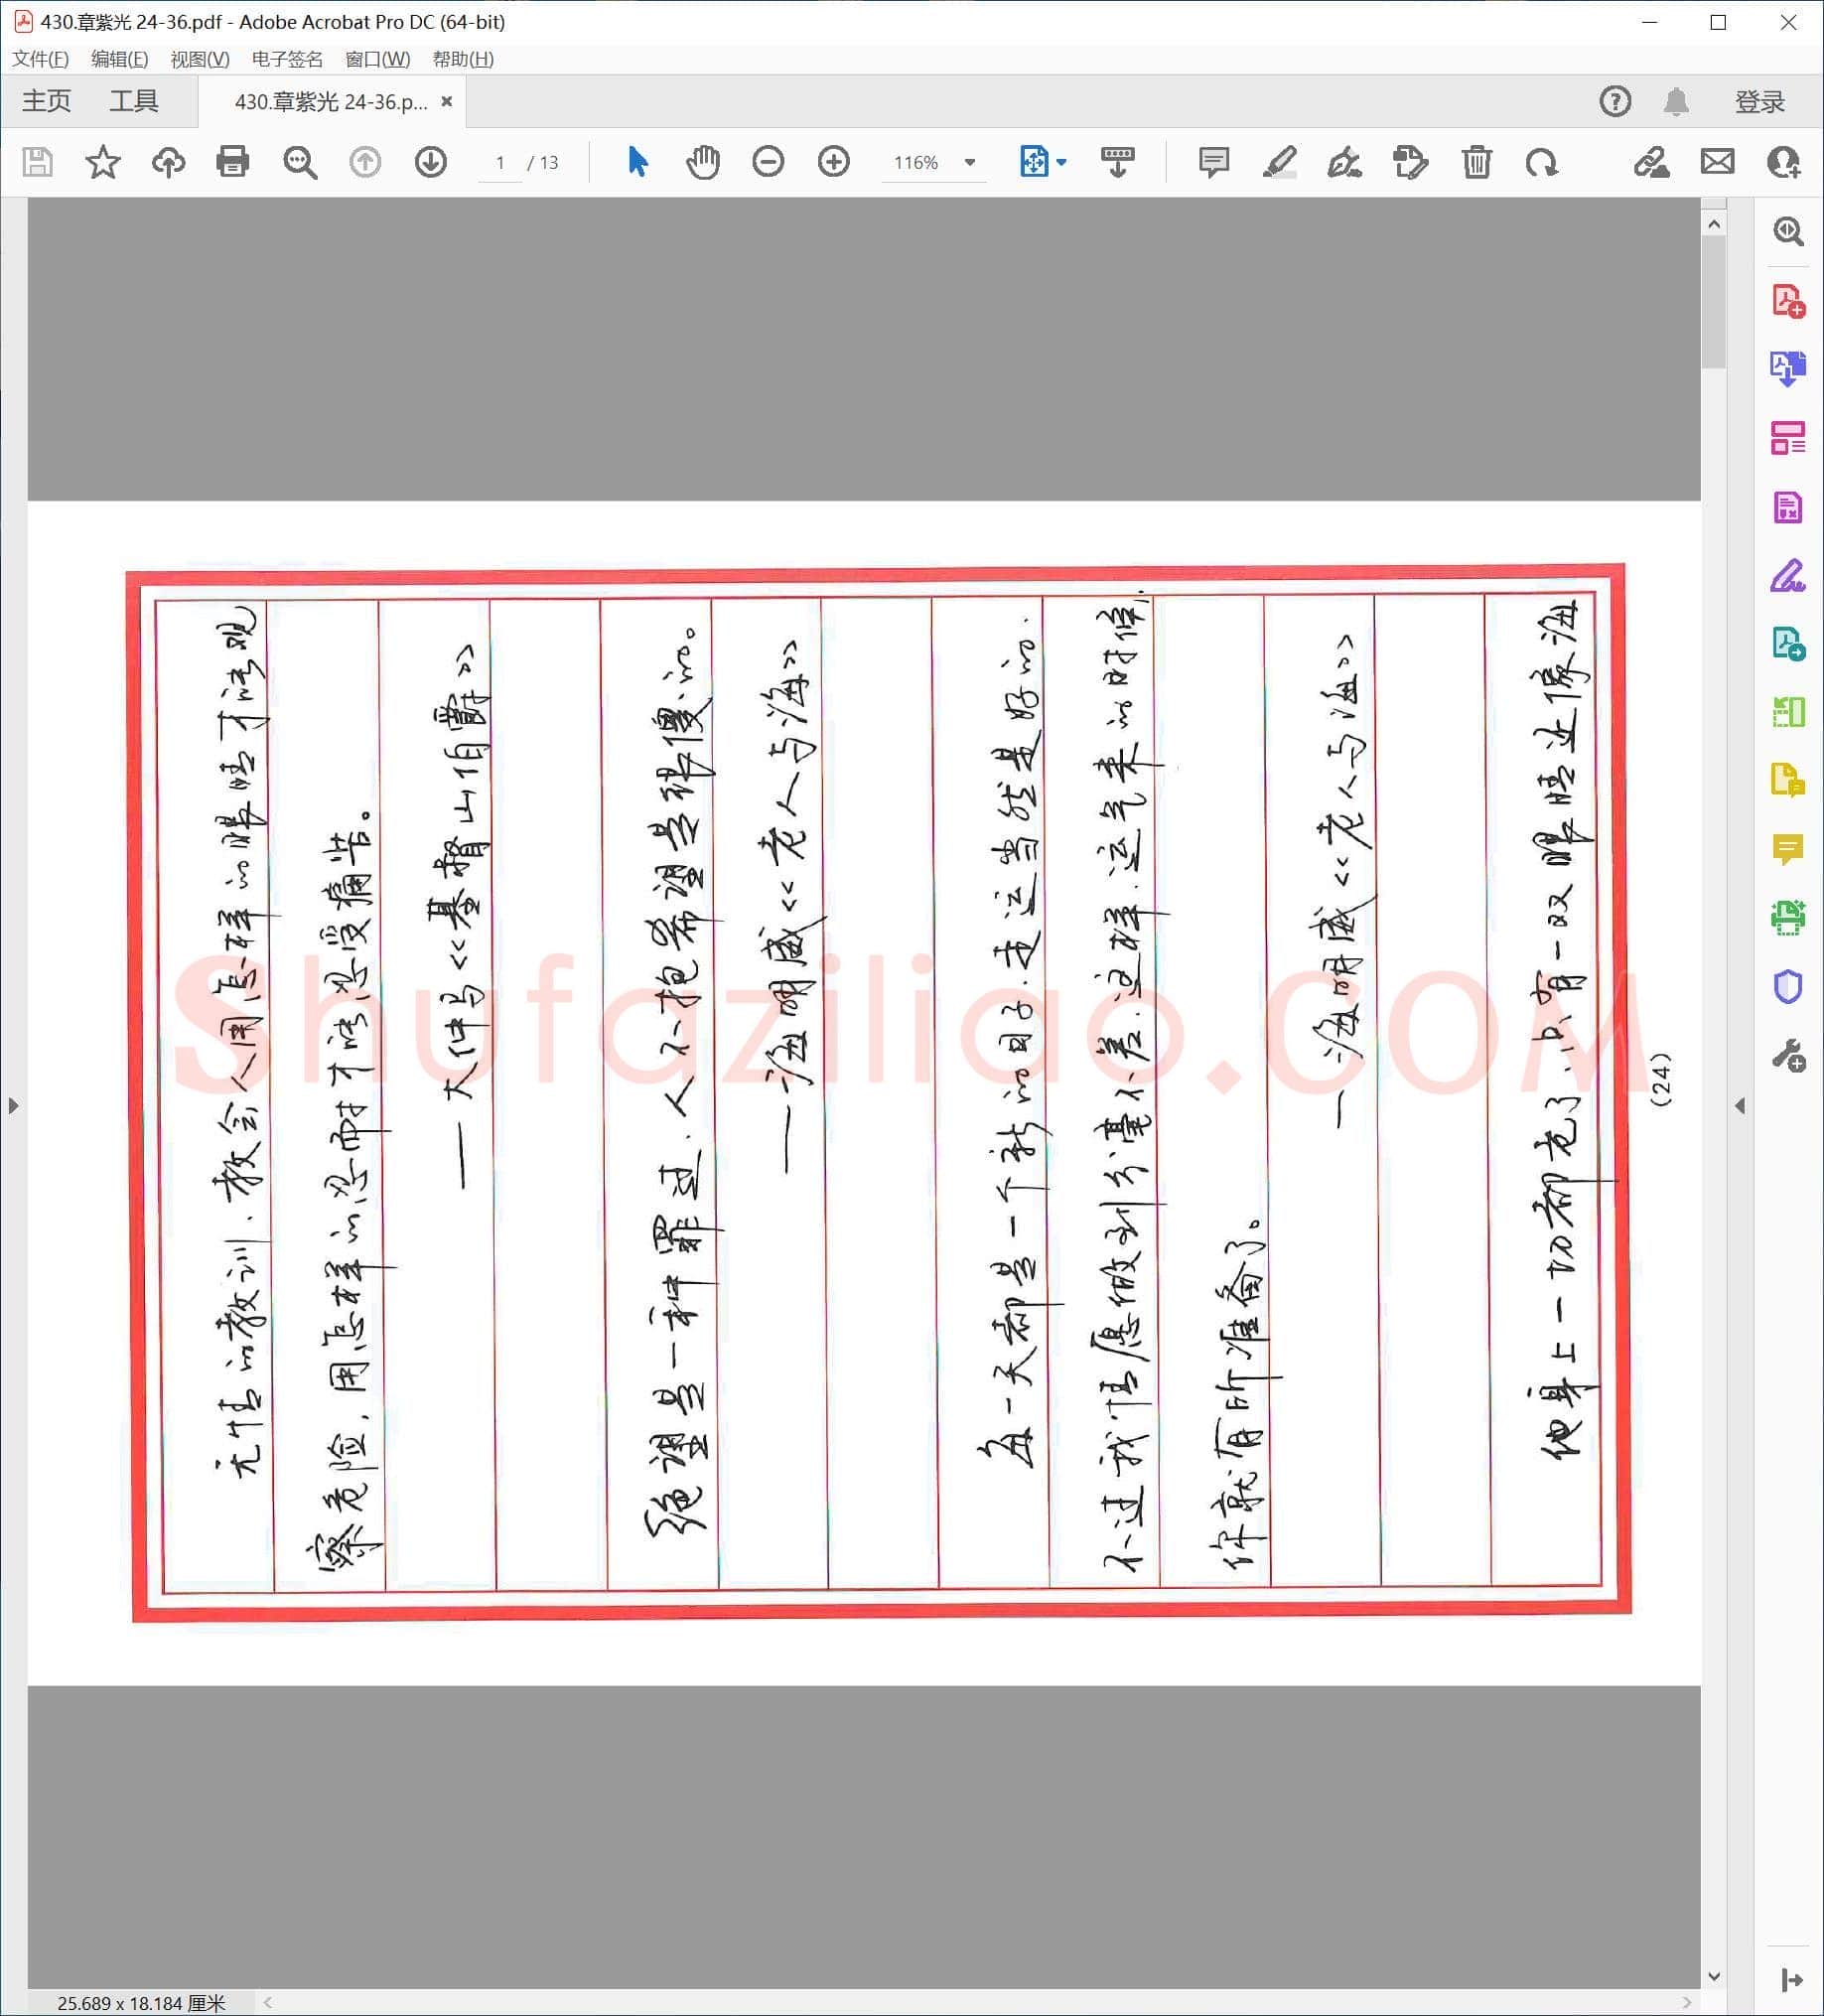Select the 430.章紫光 24-36 document tab

pyautogui.click(x=330, y=102)
